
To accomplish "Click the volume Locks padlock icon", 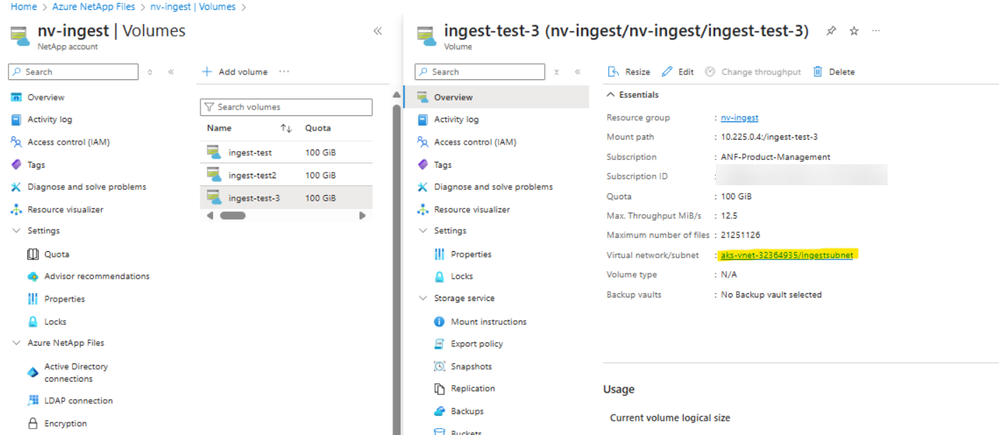I will (x=440, y=276).
